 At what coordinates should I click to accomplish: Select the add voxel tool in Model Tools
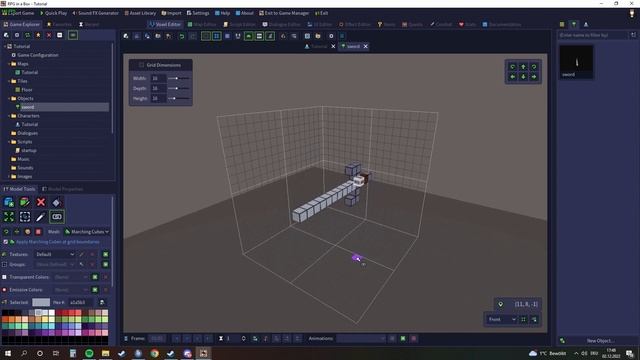9,202
